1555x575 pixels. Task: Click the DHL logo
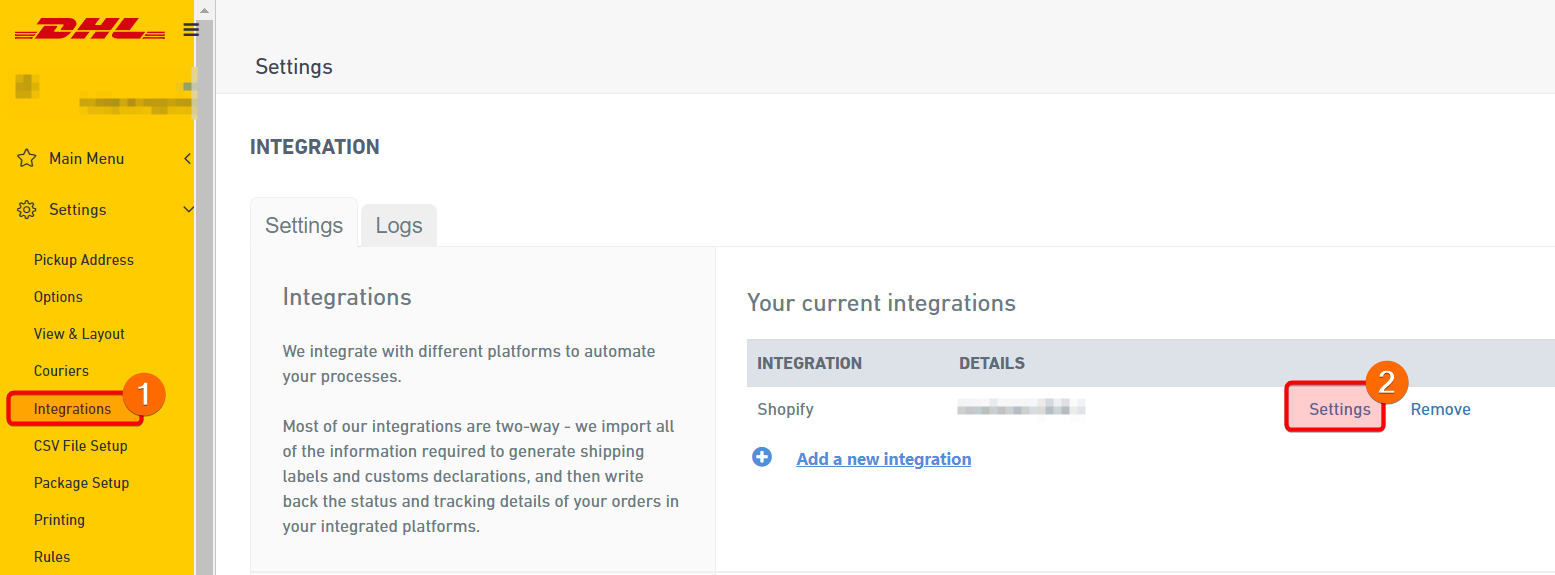click(90, 30)
